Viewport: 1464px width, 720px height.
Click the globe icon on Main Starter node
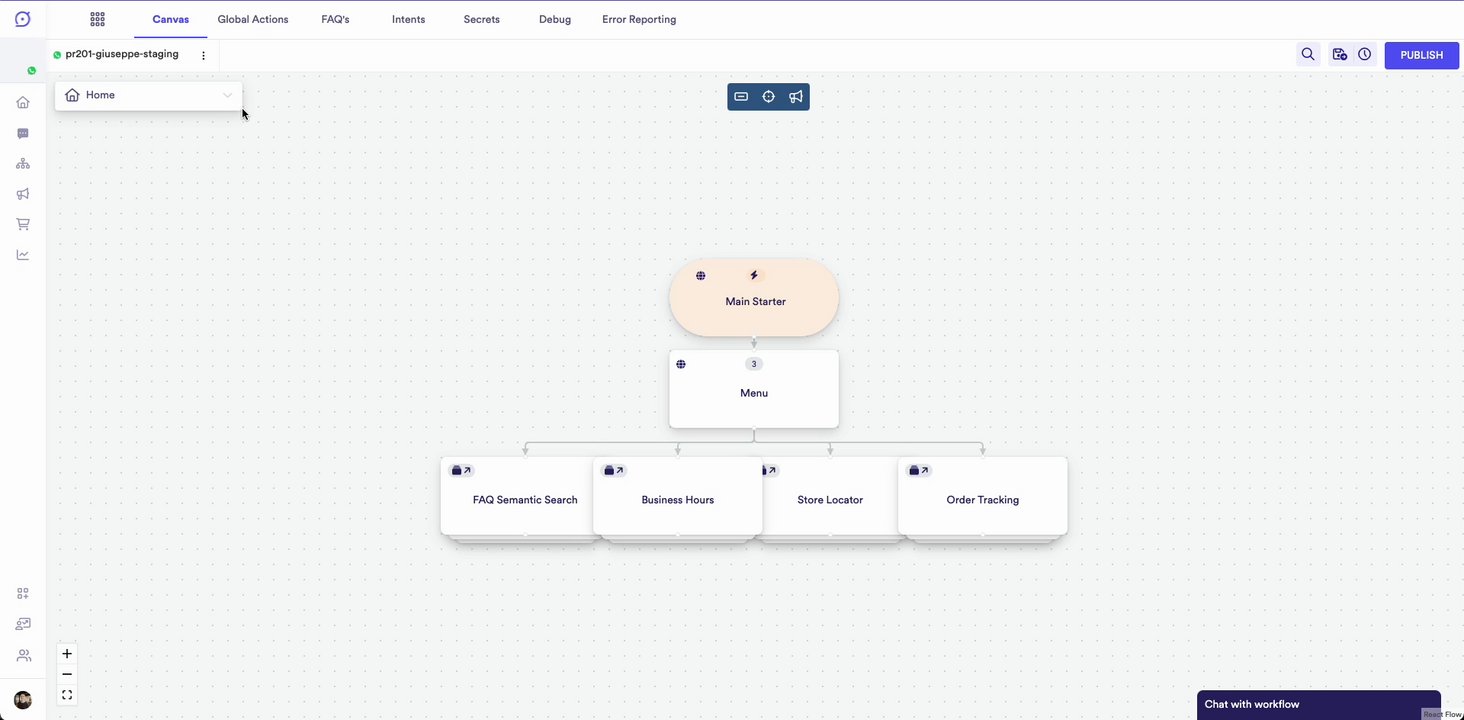[701, 276]
